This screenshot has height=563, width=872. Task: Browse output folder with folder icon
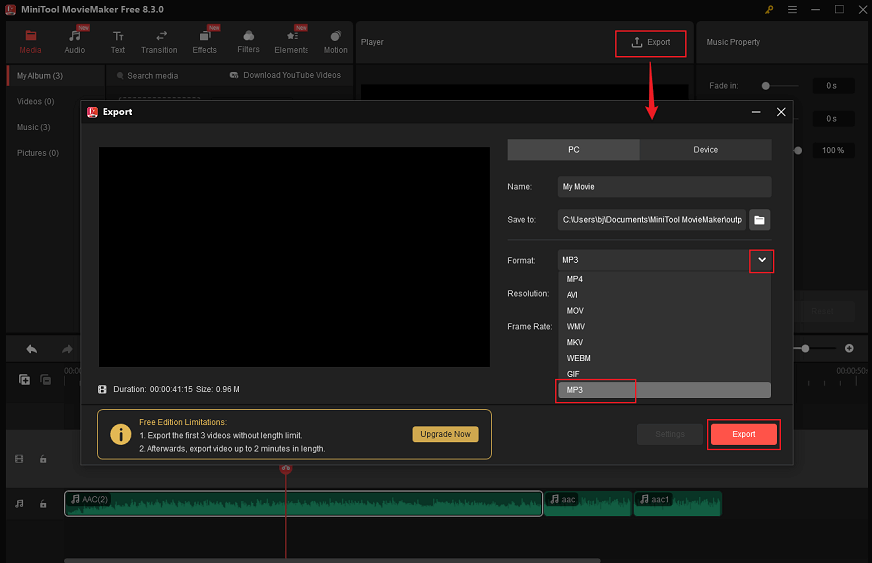[759, 220]
